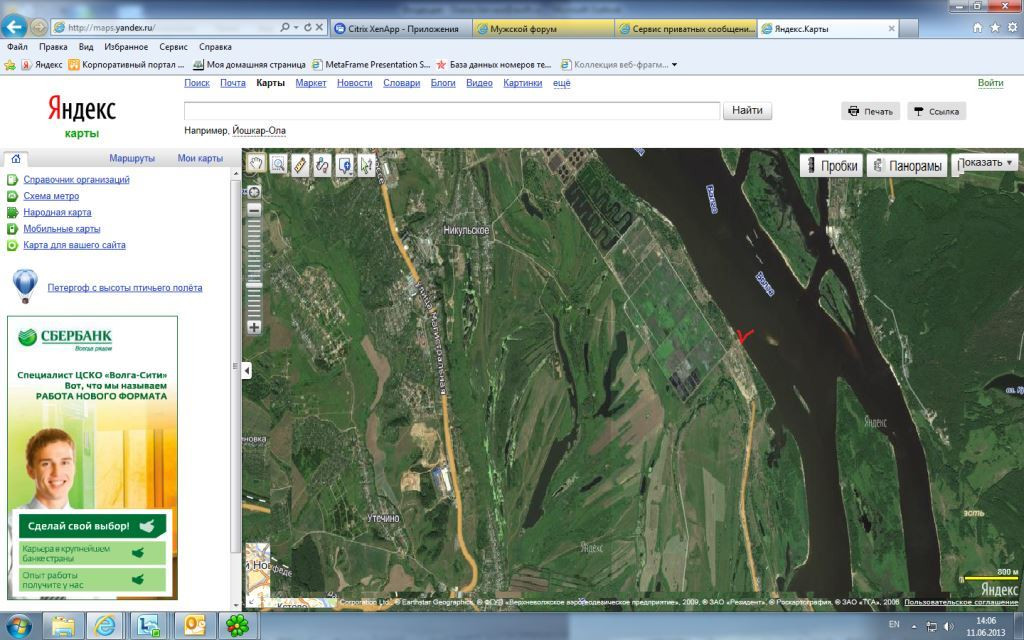Open the Справочник организаций link

coord(76,180)
